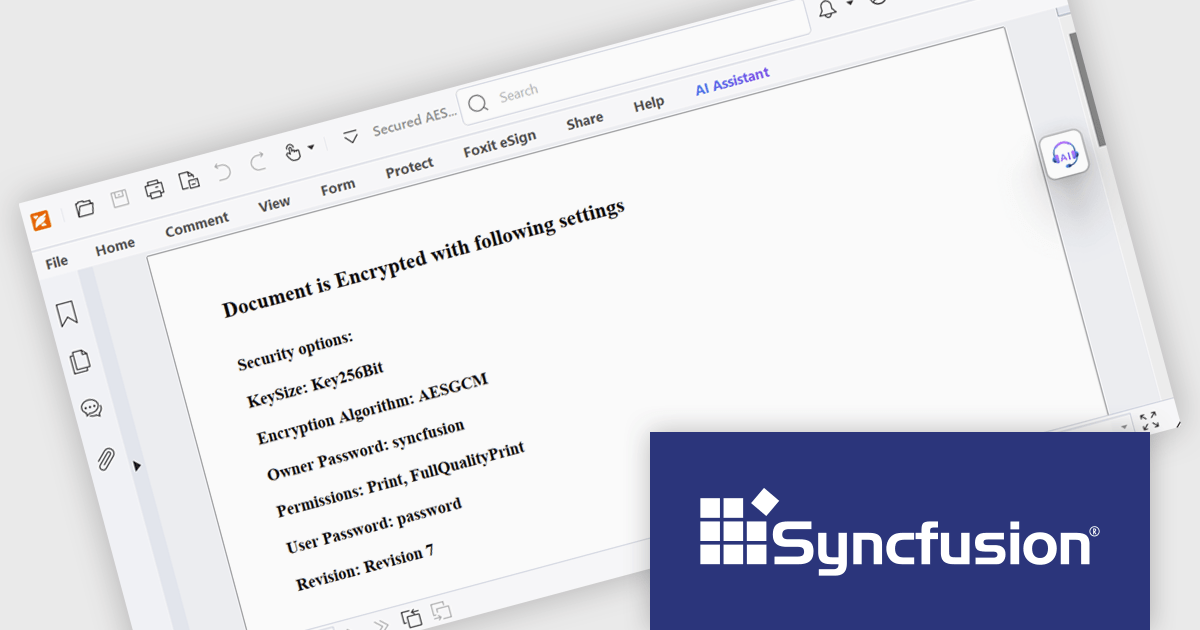1200x630 pixels.
Task: Click the File menu
Action: [57, 261]
